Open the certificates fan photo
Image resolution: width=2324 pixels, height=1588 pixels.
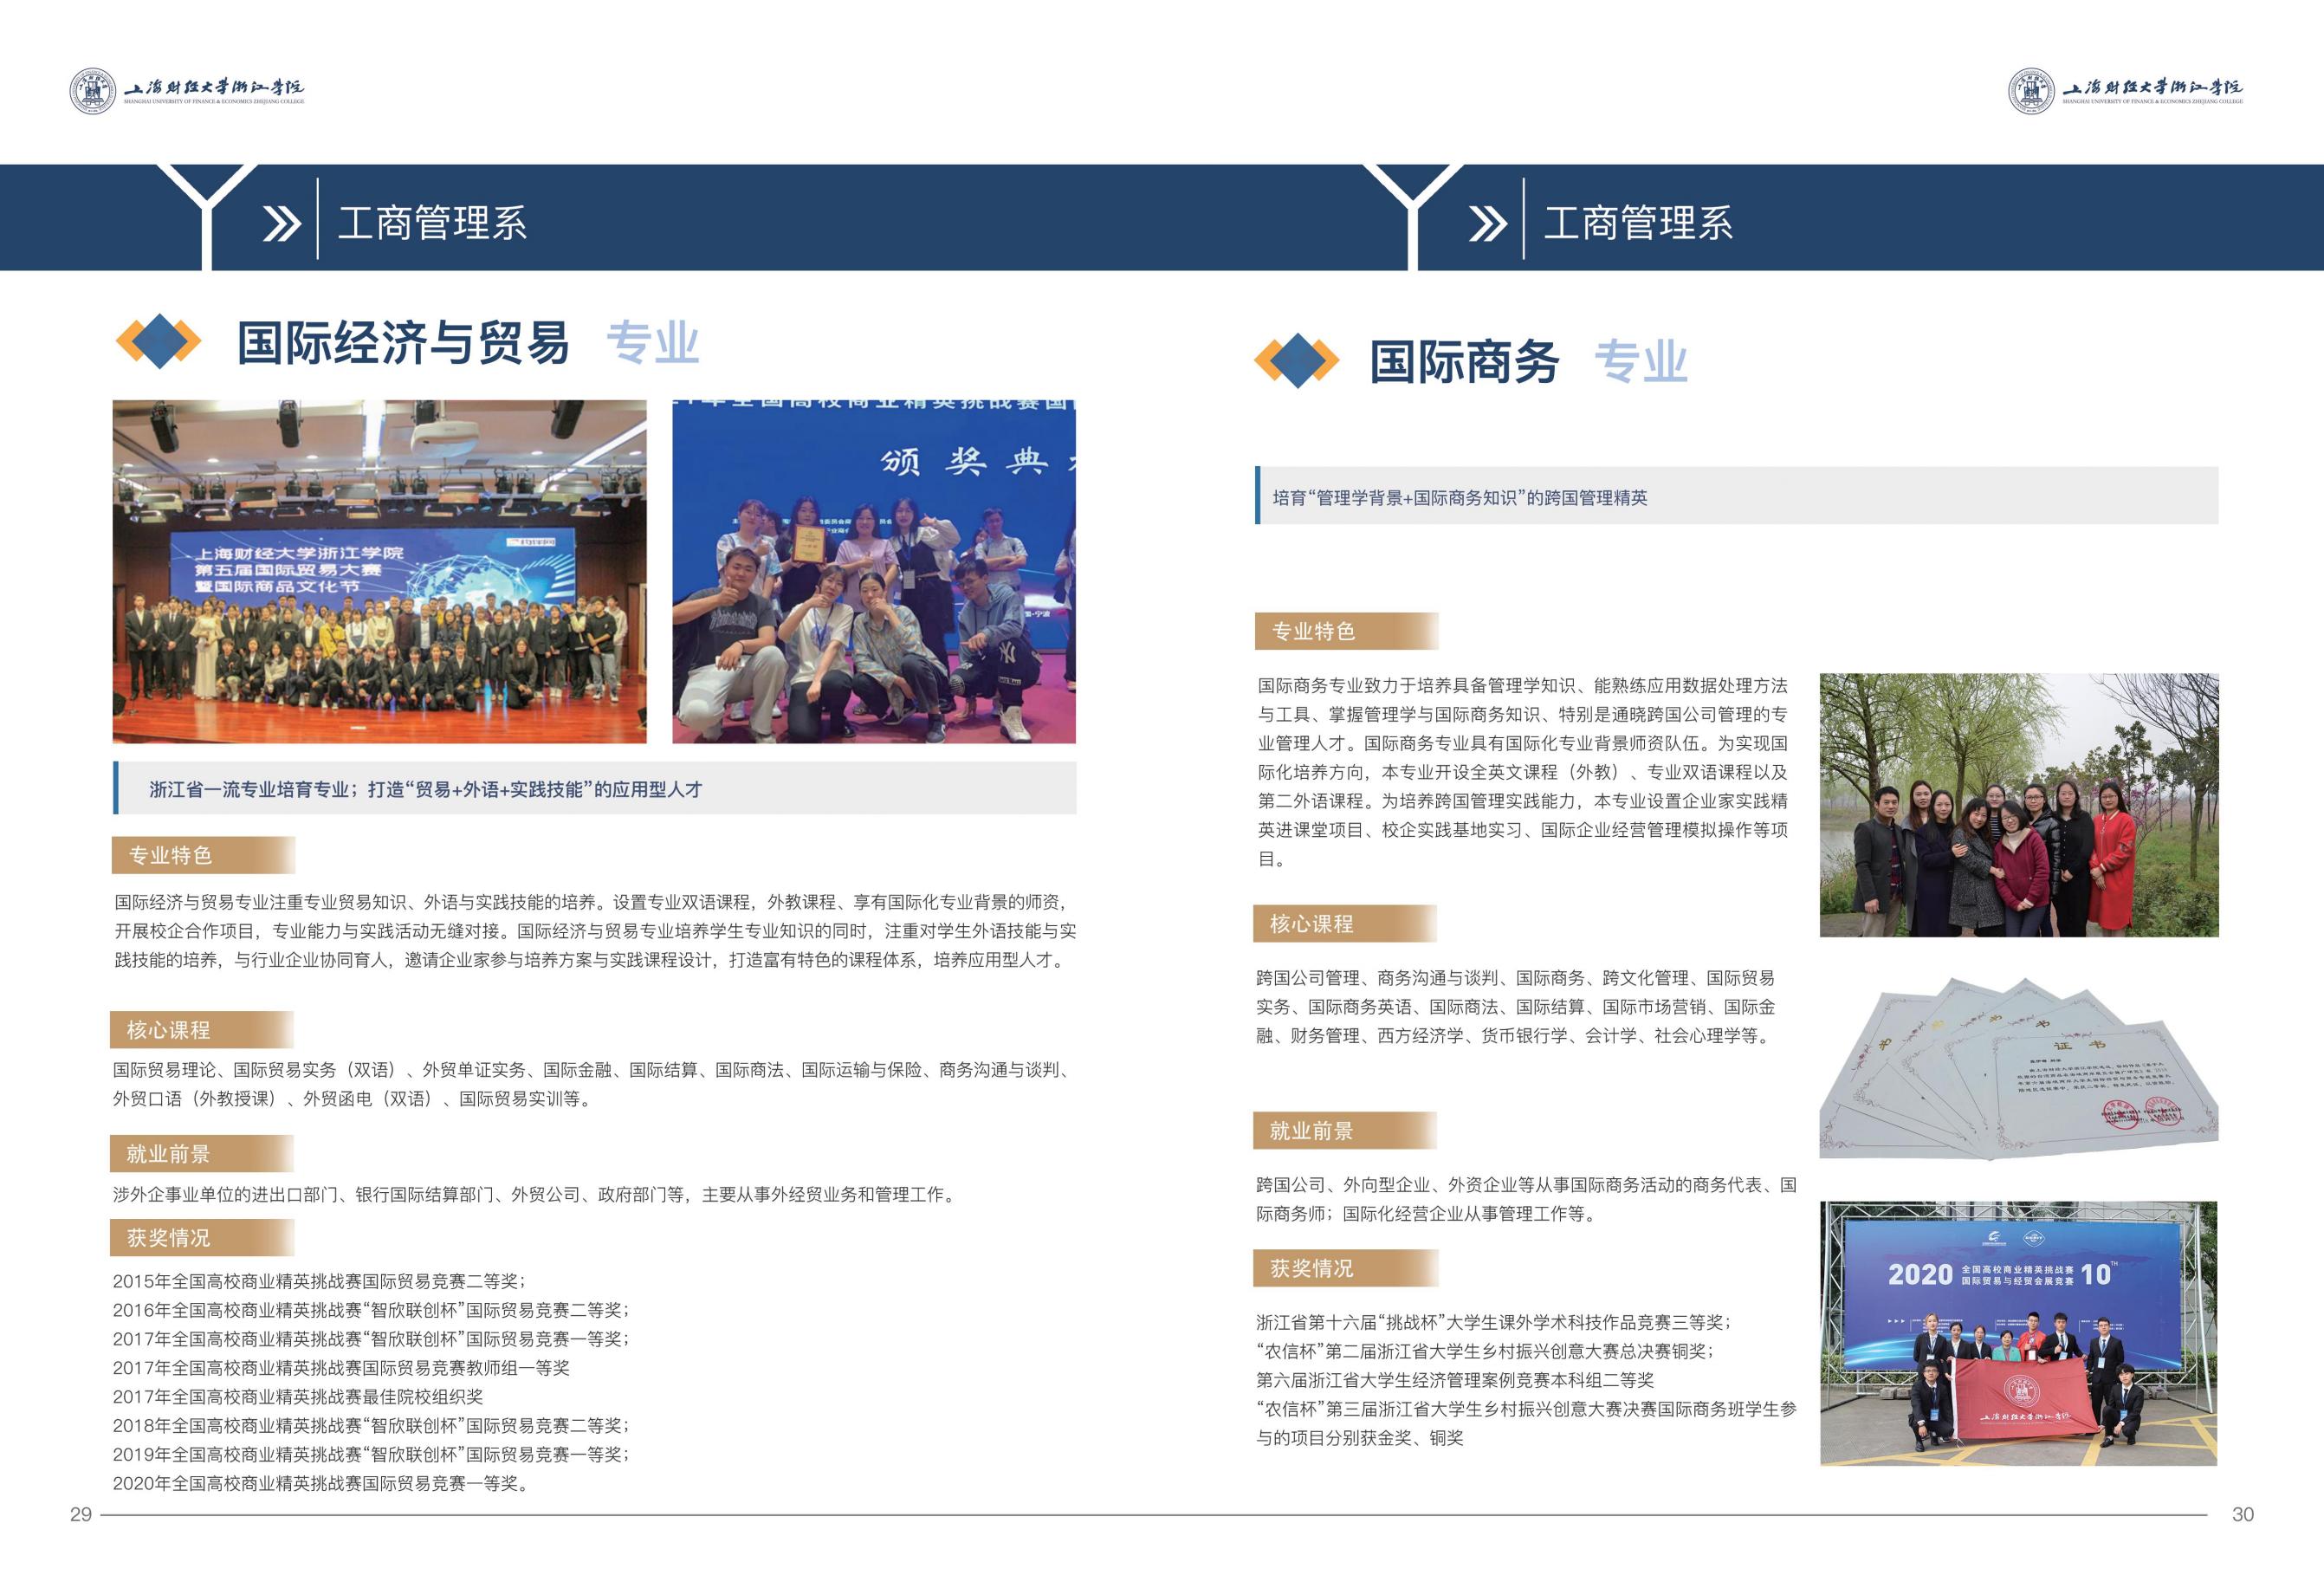pyautogui.click(x=2018, y=1068)
